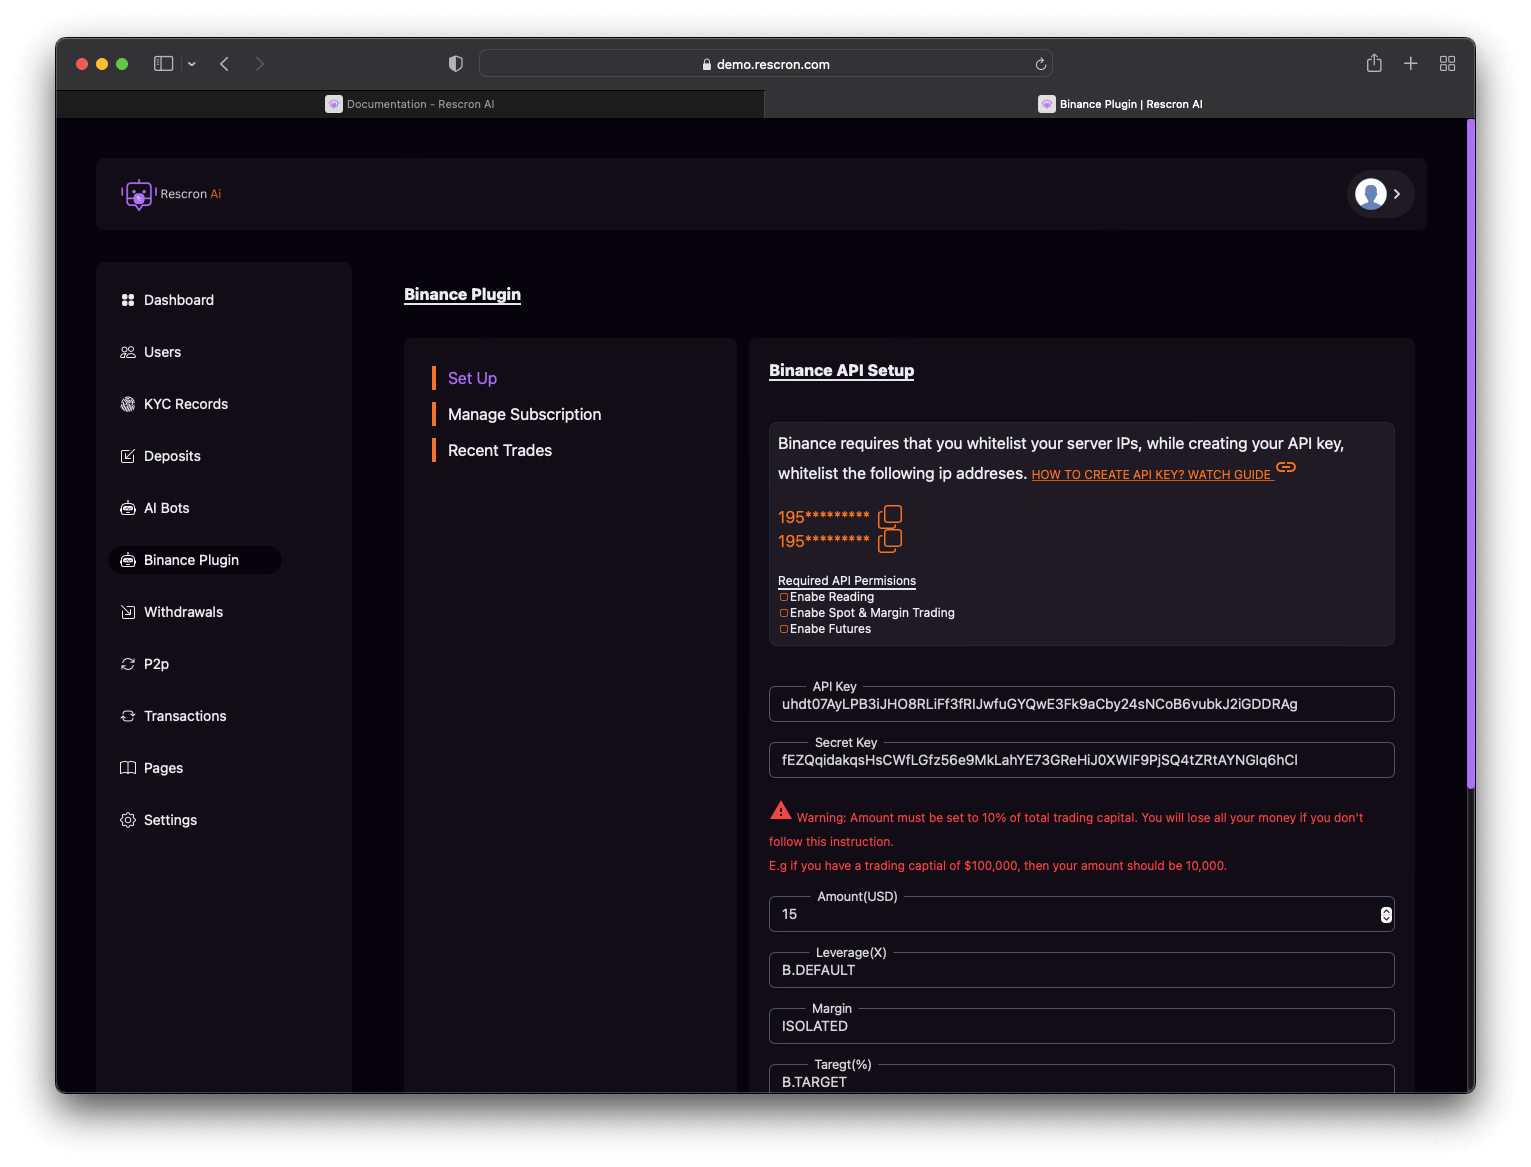Open the Safari sidebar dropdown arrow
The width and height of the screenshot is (1531, 1167).
pos(192,64)
